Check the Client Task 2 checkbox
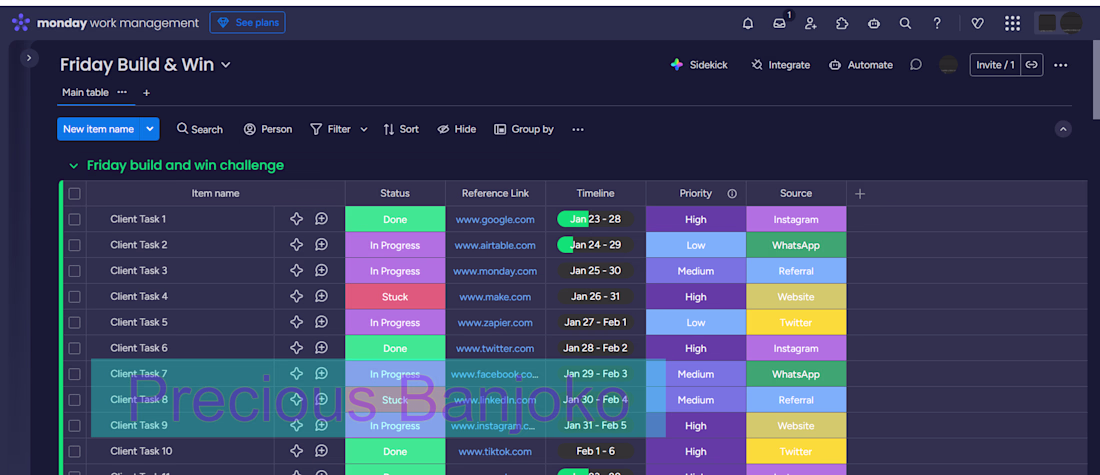 74,245
